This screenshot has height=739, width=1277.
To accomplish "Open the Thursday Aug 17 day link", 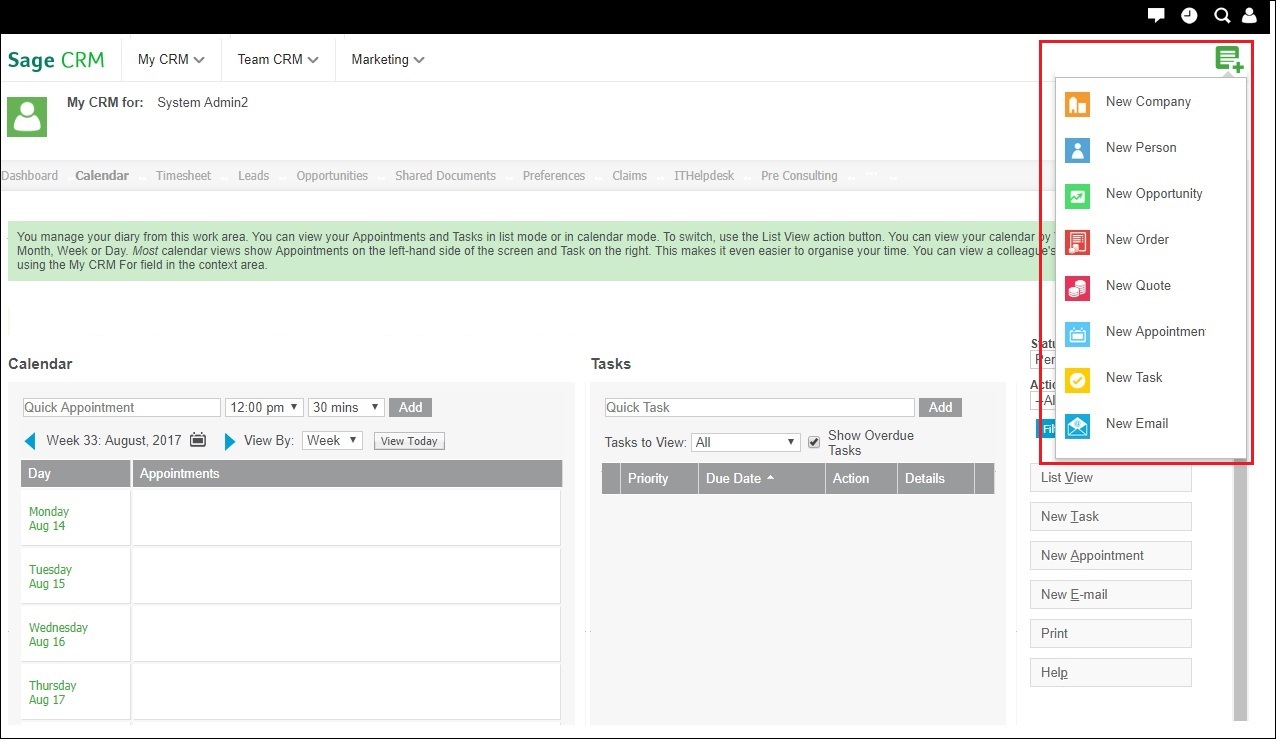I will (x=52, y=693).
